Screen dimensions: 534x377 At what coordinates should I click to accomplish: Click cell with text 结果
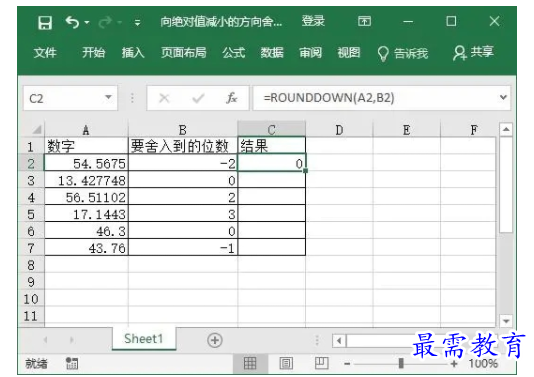tap(271, 146)
